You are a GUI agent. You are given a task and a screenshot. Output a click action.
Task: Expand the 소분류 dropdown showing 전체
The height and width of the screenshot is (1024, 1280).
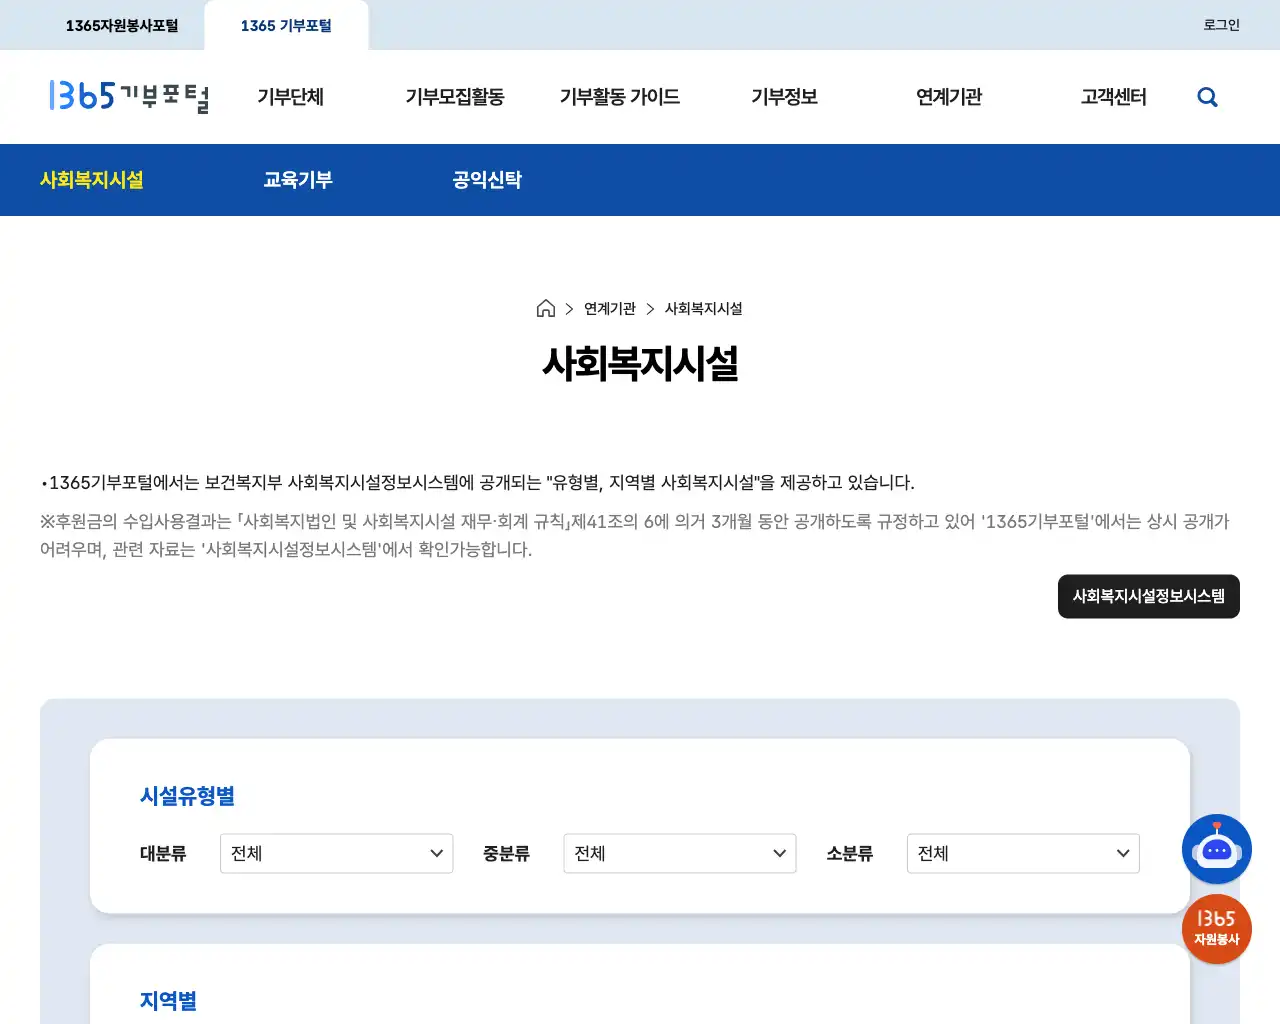1022,853
